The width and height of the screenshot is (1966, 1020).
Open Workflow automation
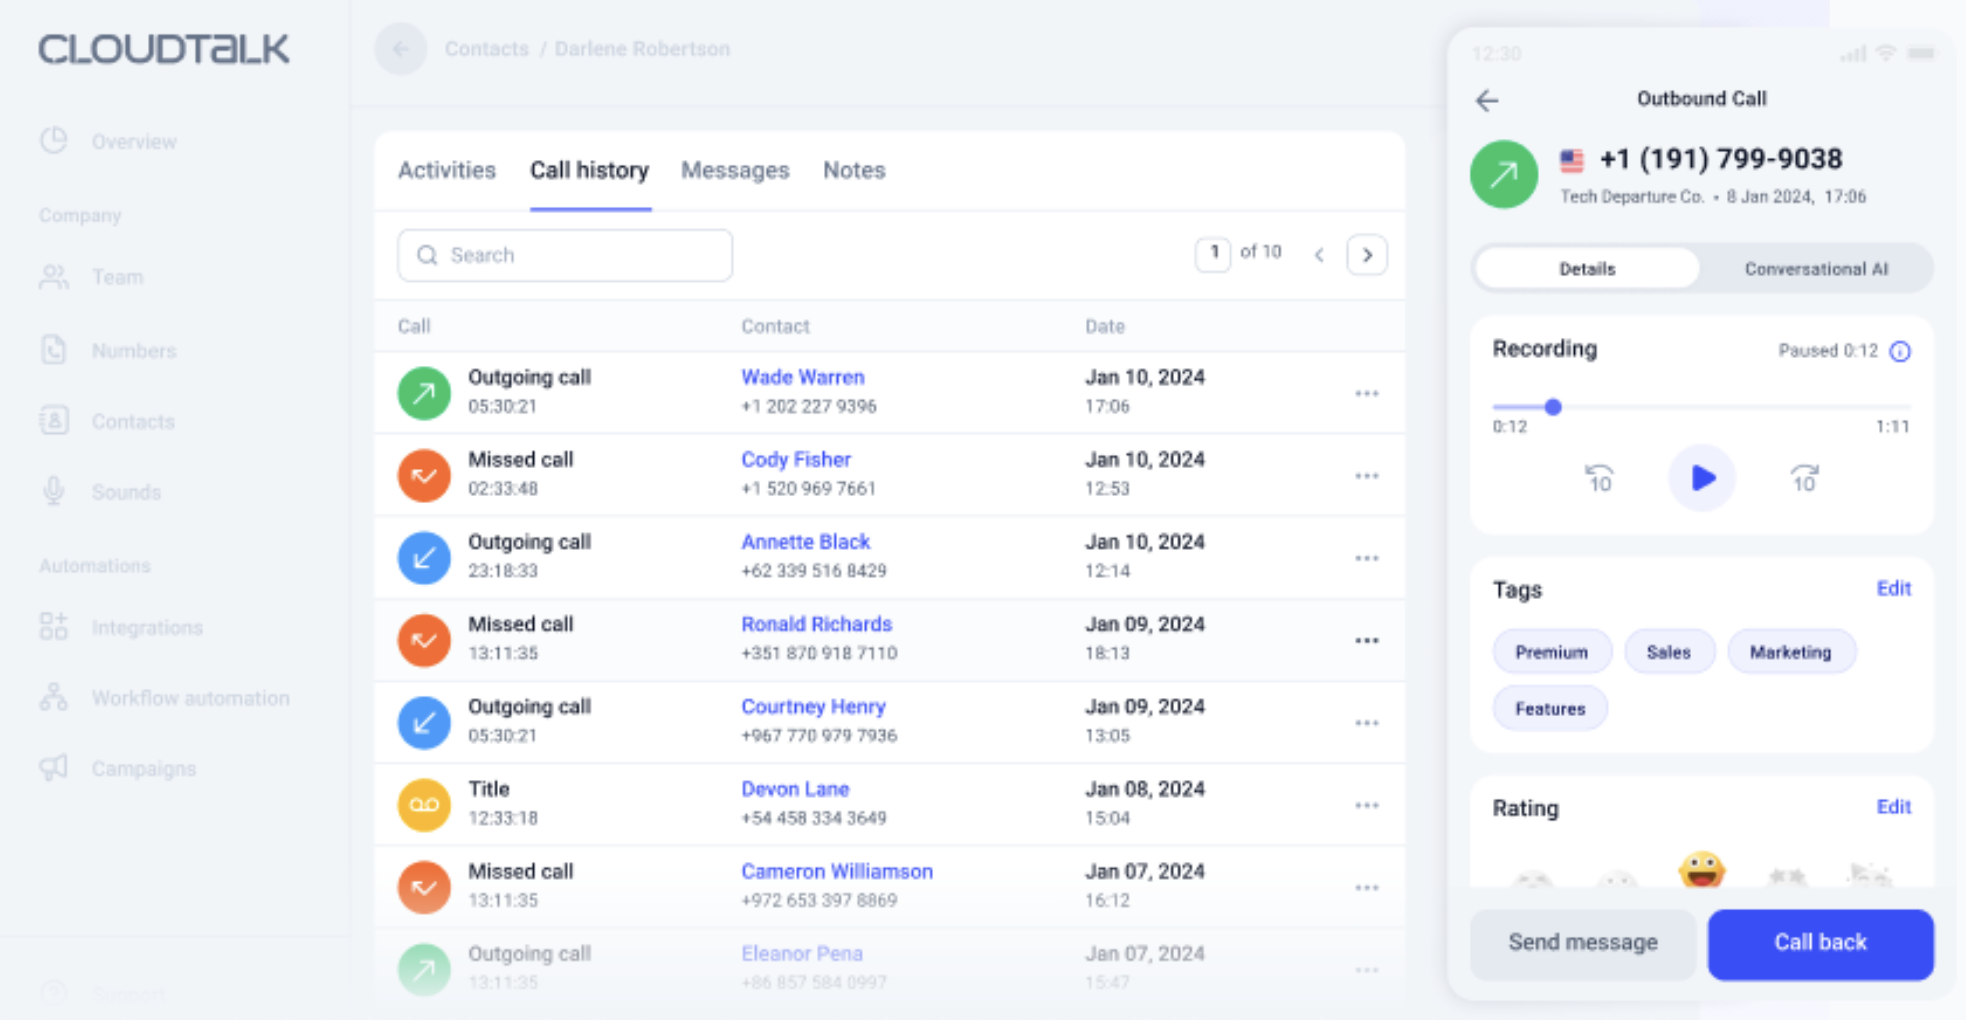[x=190, y=697]
